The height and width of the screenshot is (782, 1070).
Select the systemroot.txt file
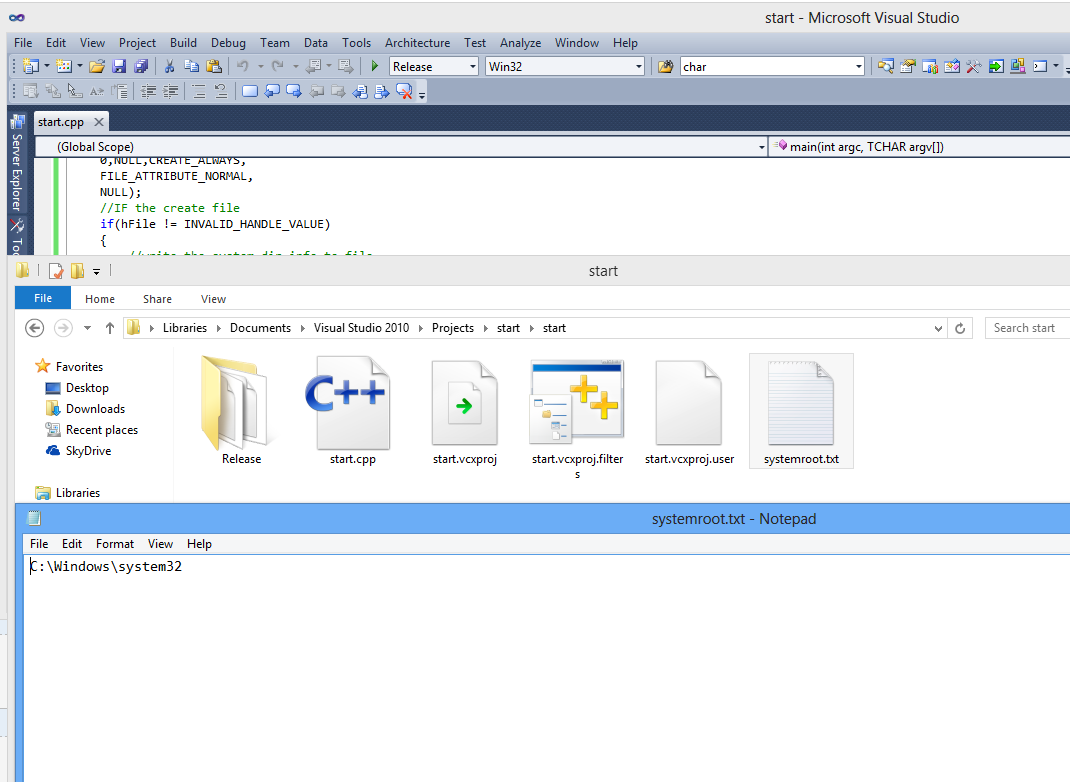(801, 411)
